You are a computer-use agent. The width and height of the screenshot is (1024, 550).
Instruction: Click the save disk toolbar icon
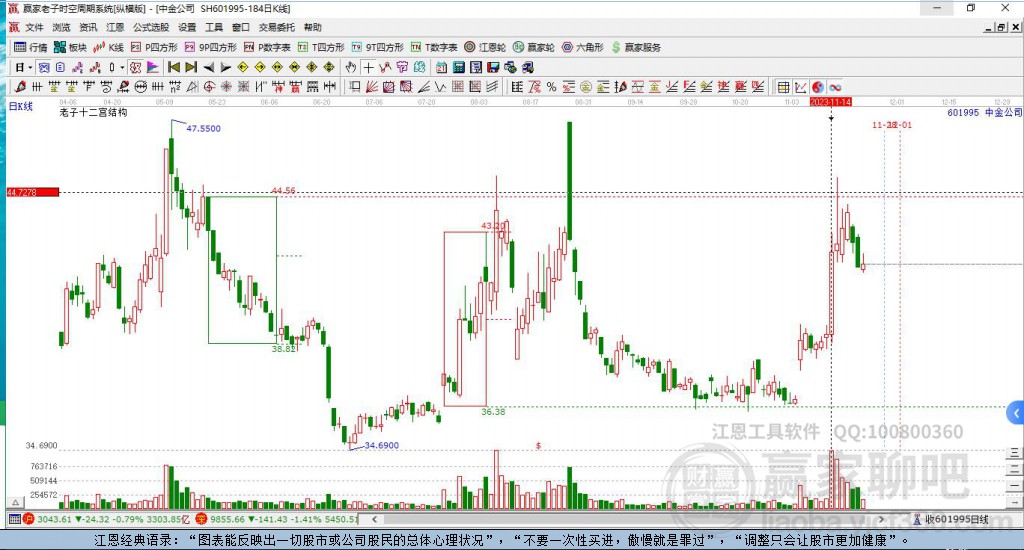pos(493,67)
